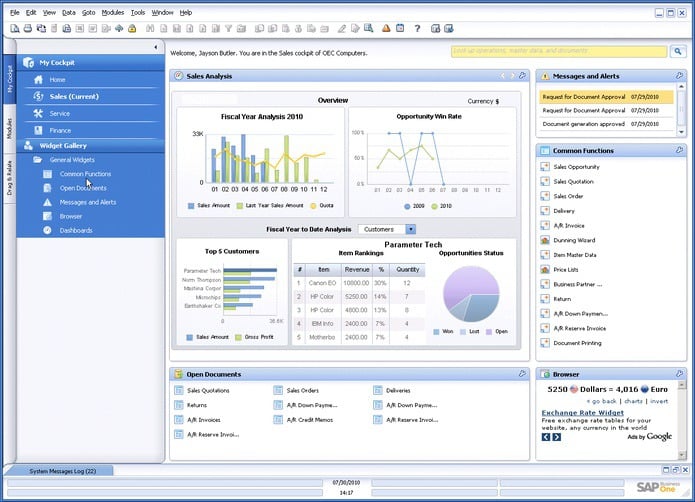Click the Sales Amount legend swatch

tap(191, 206)
